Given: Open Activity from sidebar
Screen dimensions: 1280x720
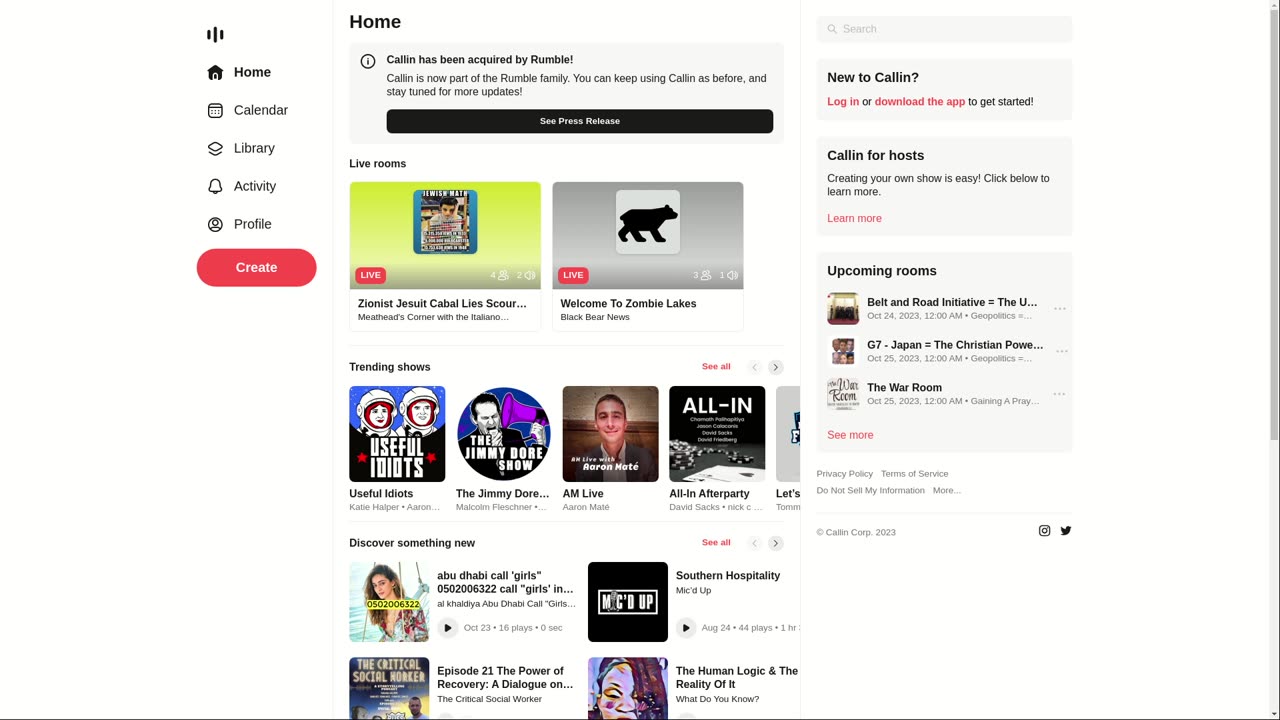Looking at the screenshot, I should click(x=256, y=186).
